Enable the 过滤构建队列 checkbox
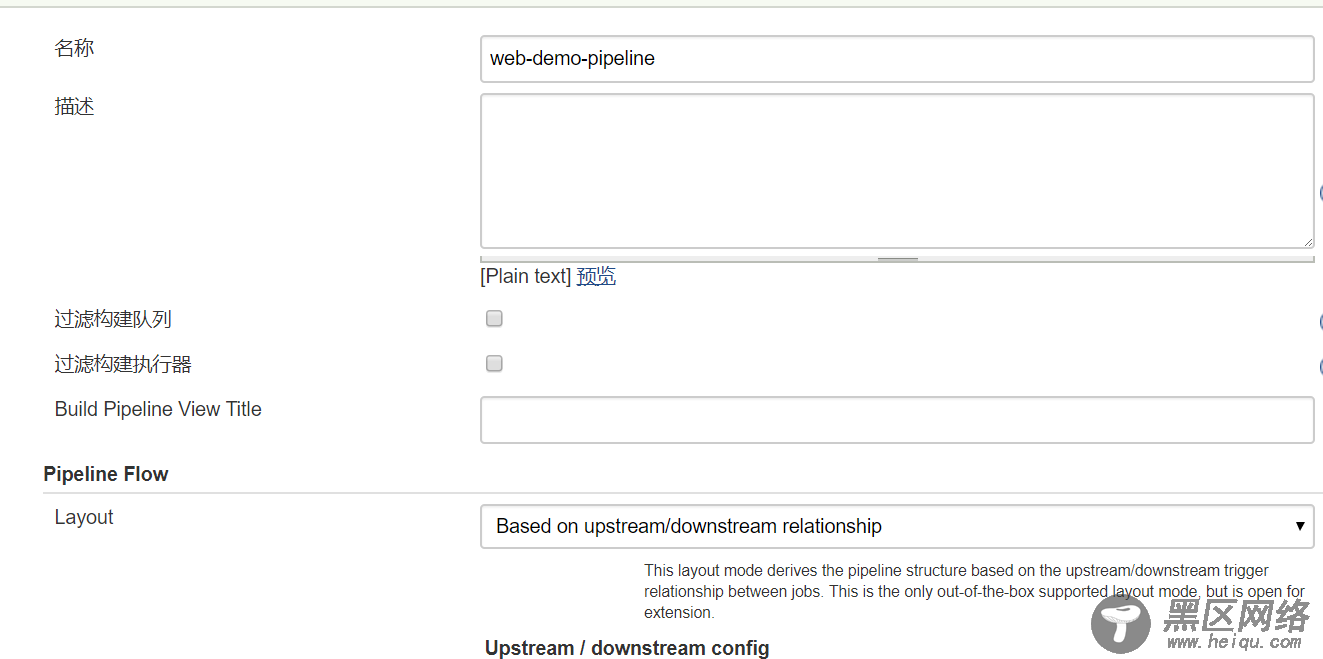Viewport: 1323px width, 659px height. 494,319
